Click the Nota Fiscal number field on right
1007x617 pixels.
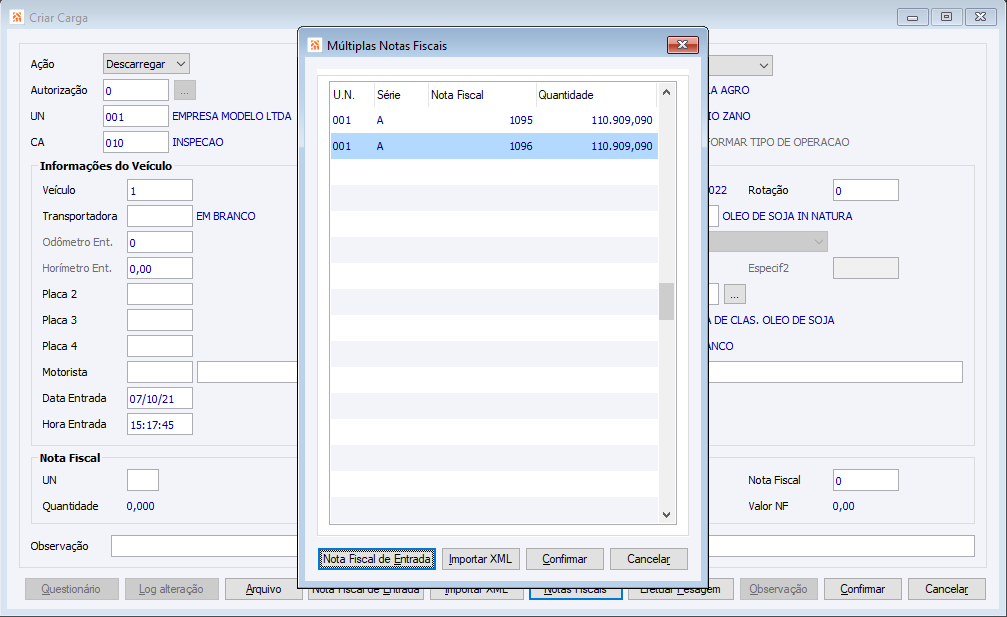866,480
